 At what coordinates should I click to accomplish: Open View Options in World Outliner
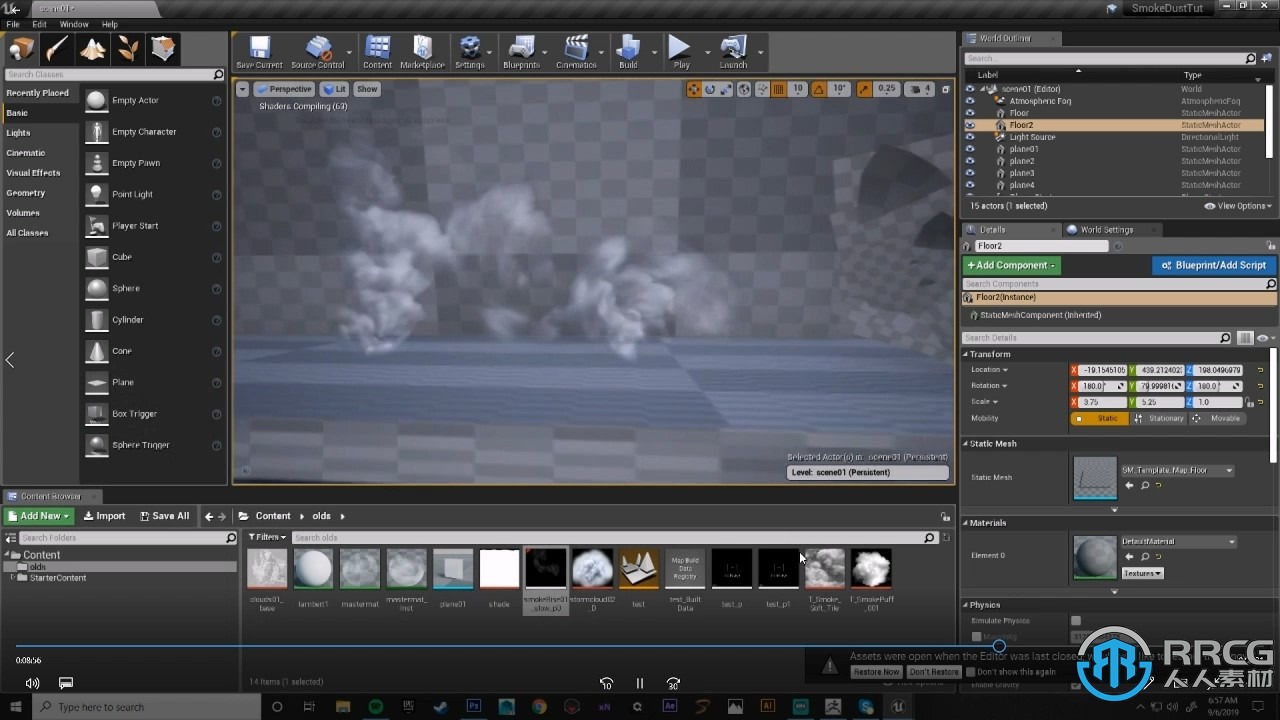[1238, 206]
